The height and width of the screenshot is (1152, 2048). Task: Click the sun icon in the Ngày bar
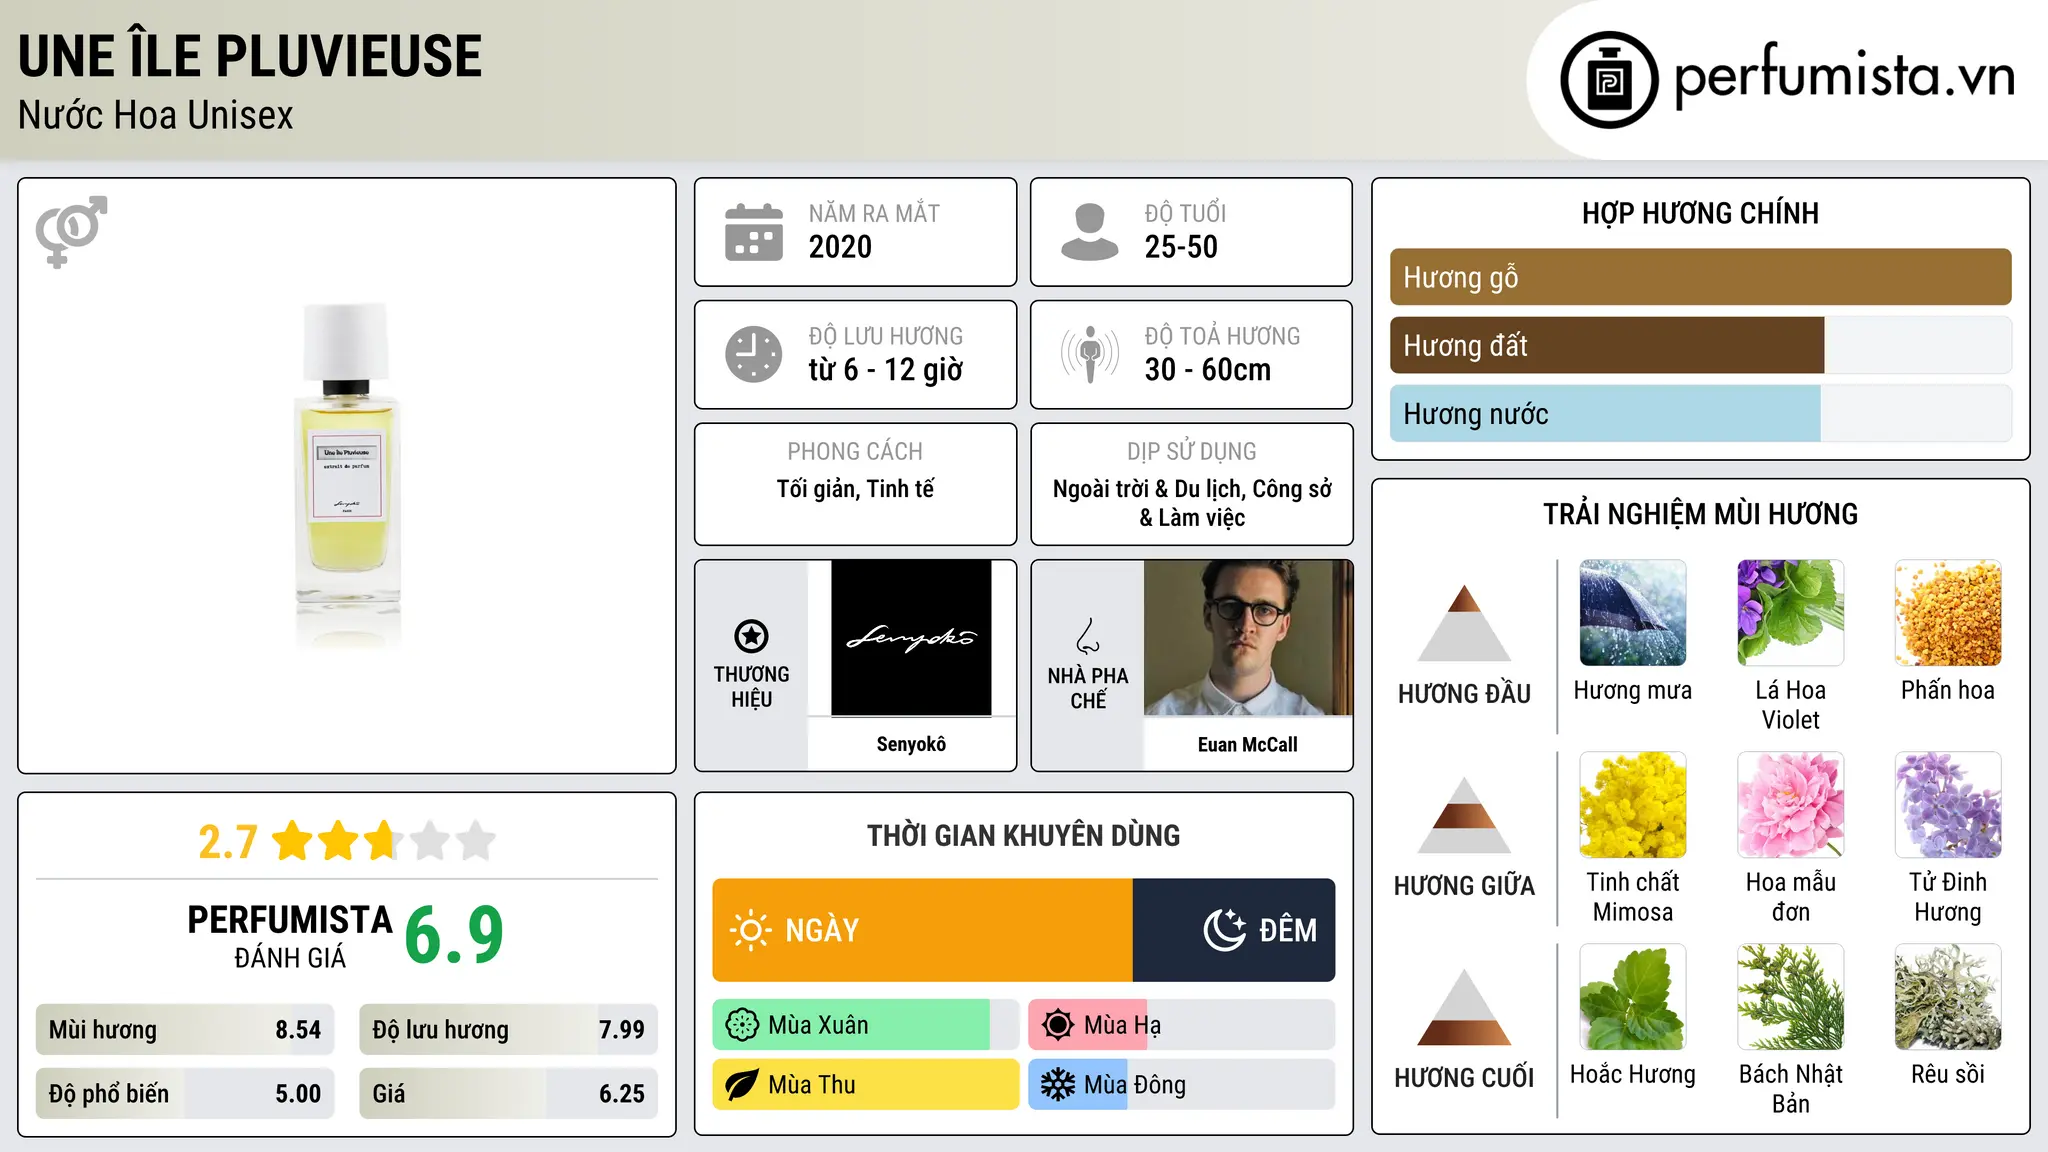point(750,930)
